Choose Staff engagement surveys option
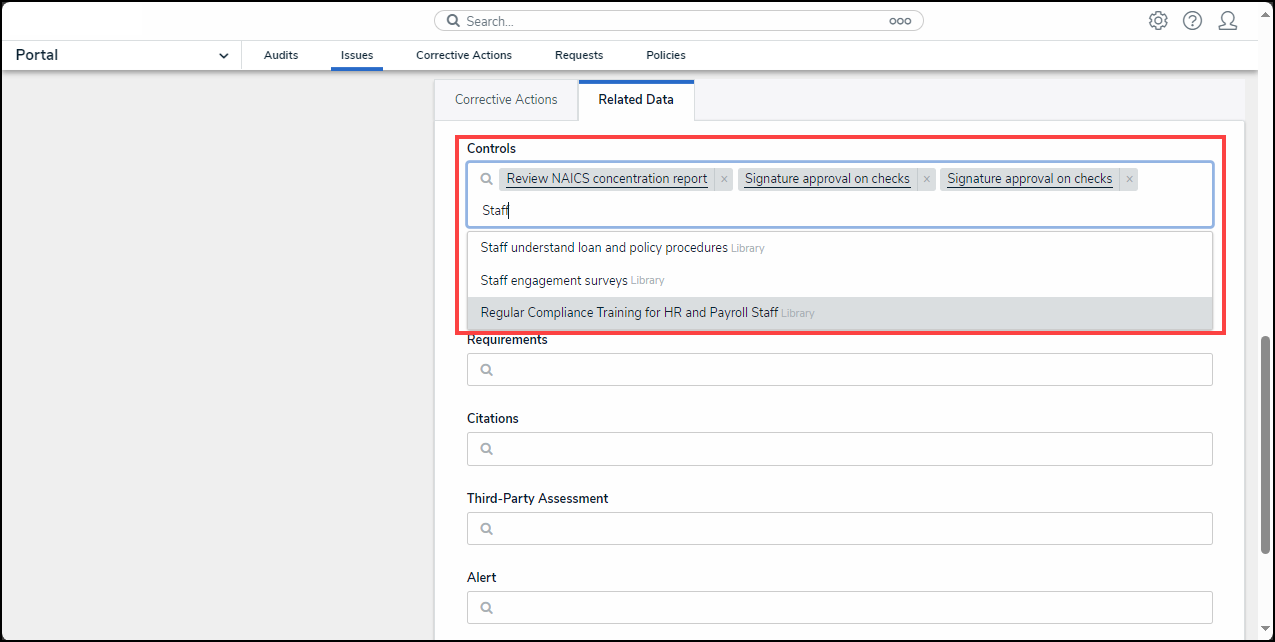1275x642 pixels. click(553, 280)
